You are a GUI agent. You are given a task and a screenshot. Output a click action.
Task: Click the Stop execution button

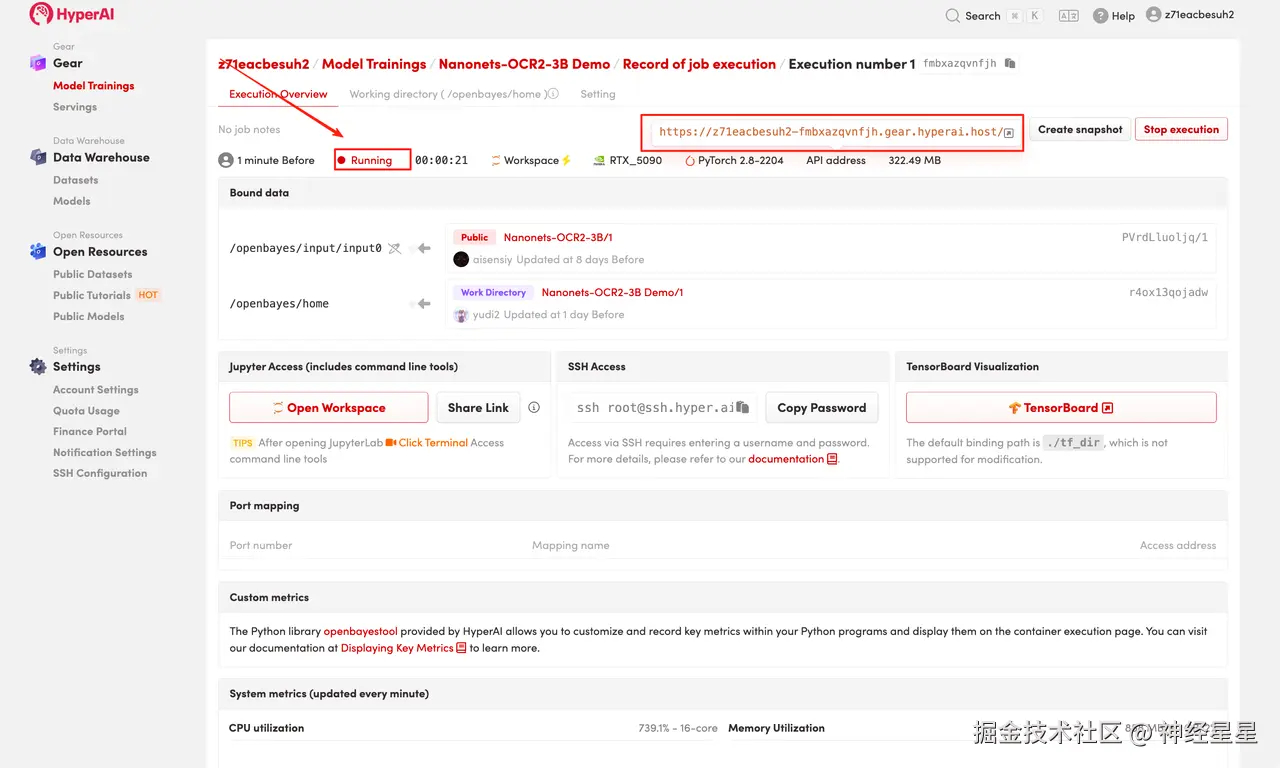(x=1181, y=130)
